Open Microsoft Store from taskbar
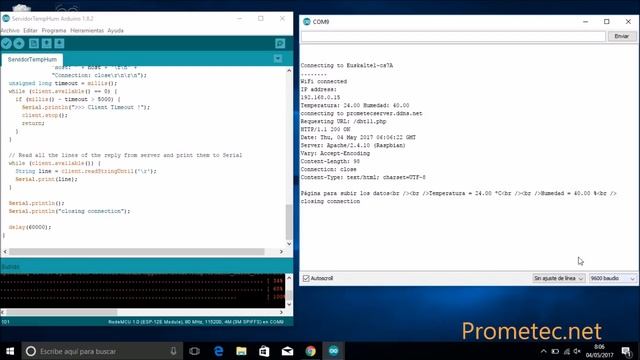 point(264,351)
